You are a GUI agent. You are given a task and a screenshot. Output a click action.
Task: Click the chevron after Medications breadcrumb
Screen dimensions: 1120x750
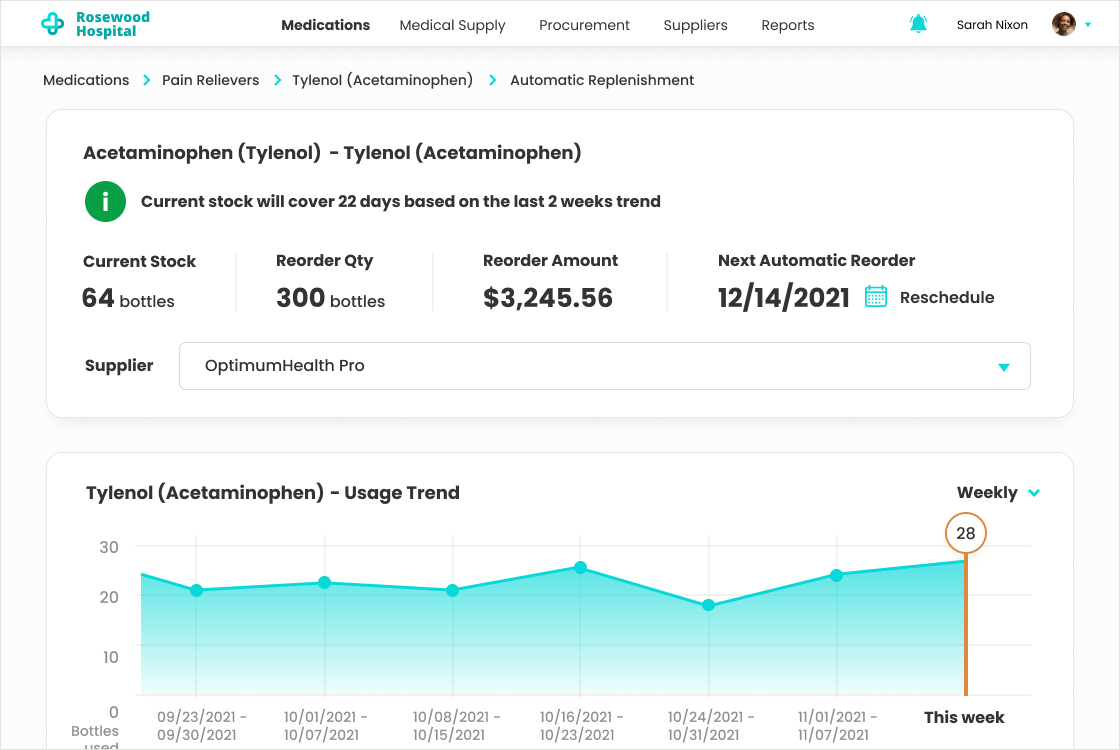click(x=146, y=80)
